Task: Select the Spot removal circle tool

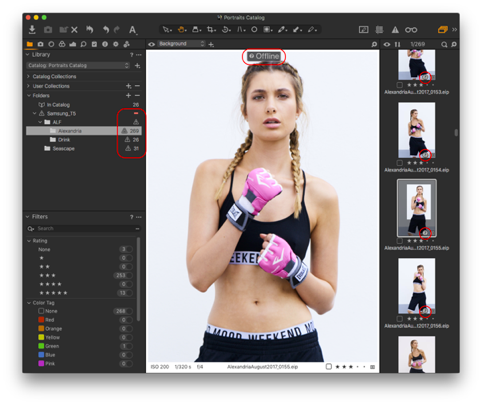Action: coord(254,30)
